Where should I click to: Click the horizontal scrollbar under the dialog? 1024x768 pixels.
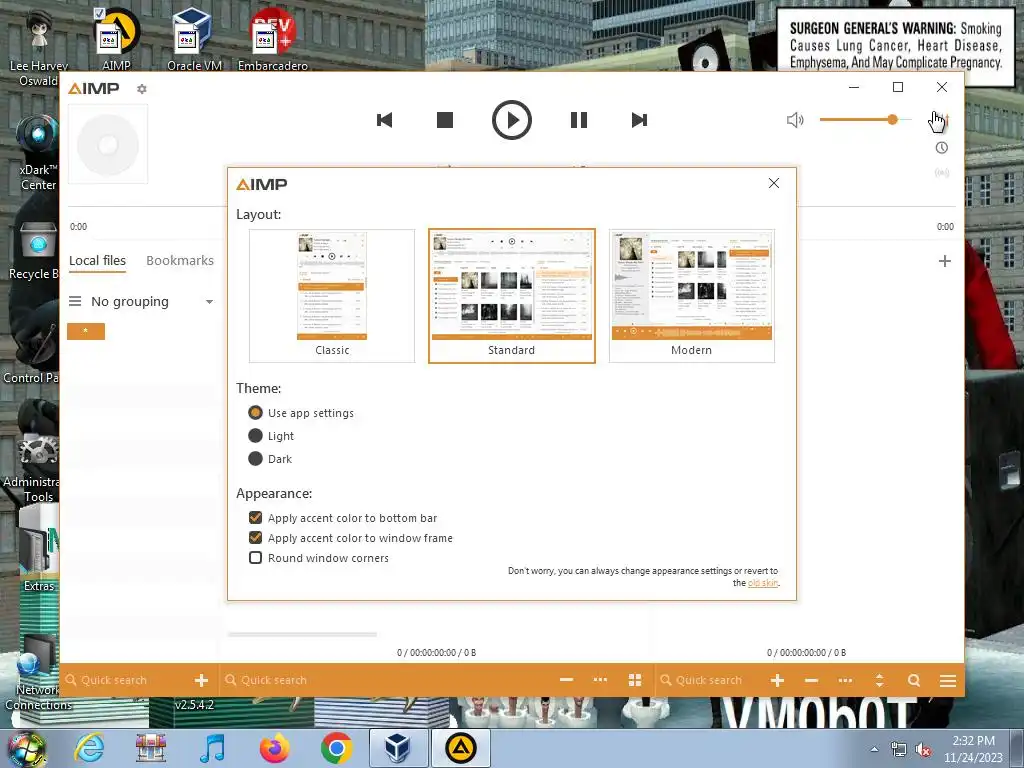coord(302,634)
